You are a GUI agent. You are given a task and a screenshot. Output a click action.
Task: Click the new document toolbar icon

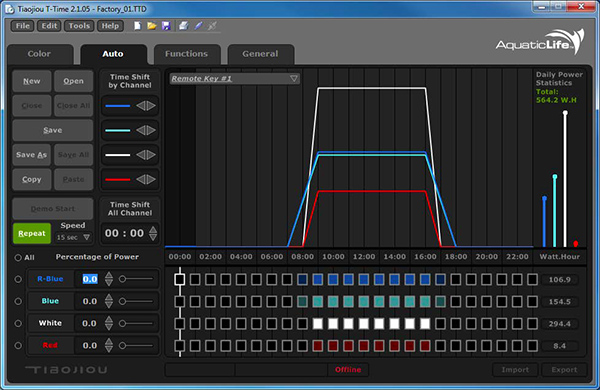(x=137, y=26)
